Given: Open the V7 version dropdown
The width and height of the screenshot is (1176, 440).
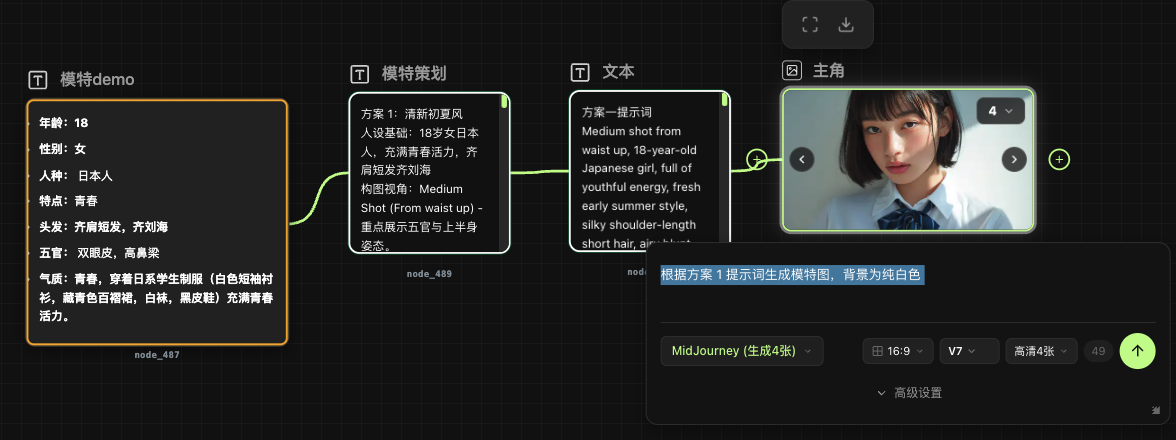Looking at the screenshot, I should (x=968, y=351).
